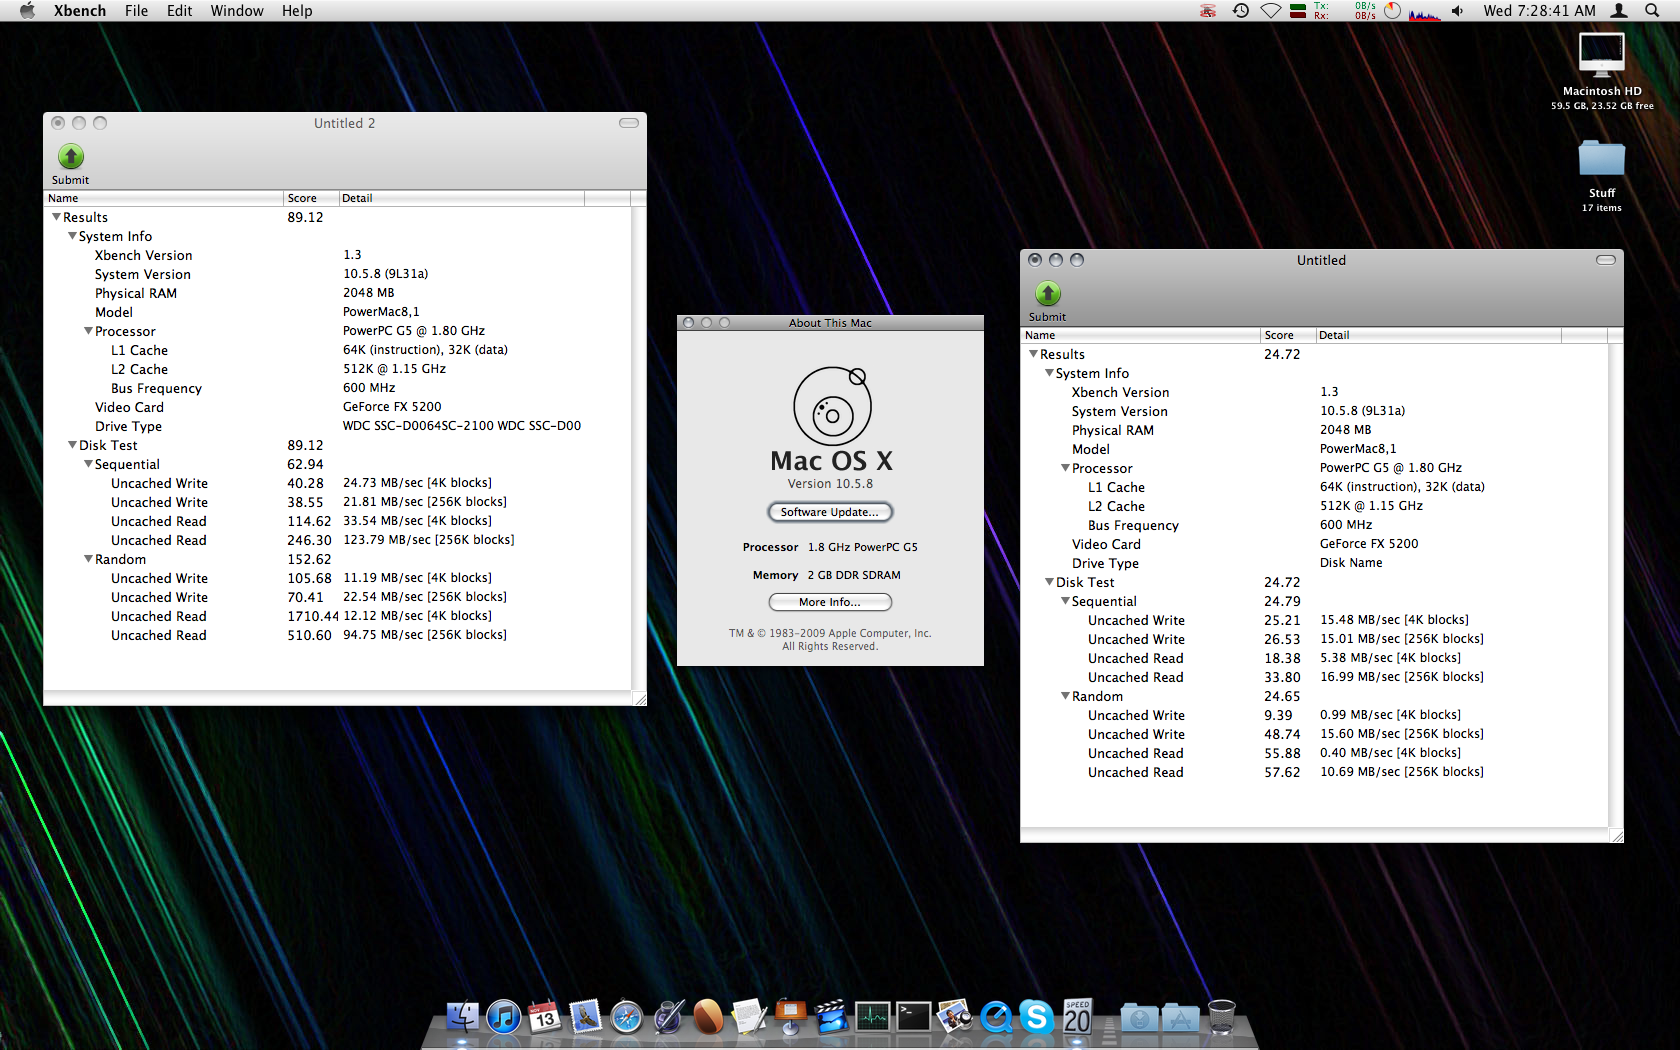Collapse System Info in Untitled 2

(x=72, y=236)
